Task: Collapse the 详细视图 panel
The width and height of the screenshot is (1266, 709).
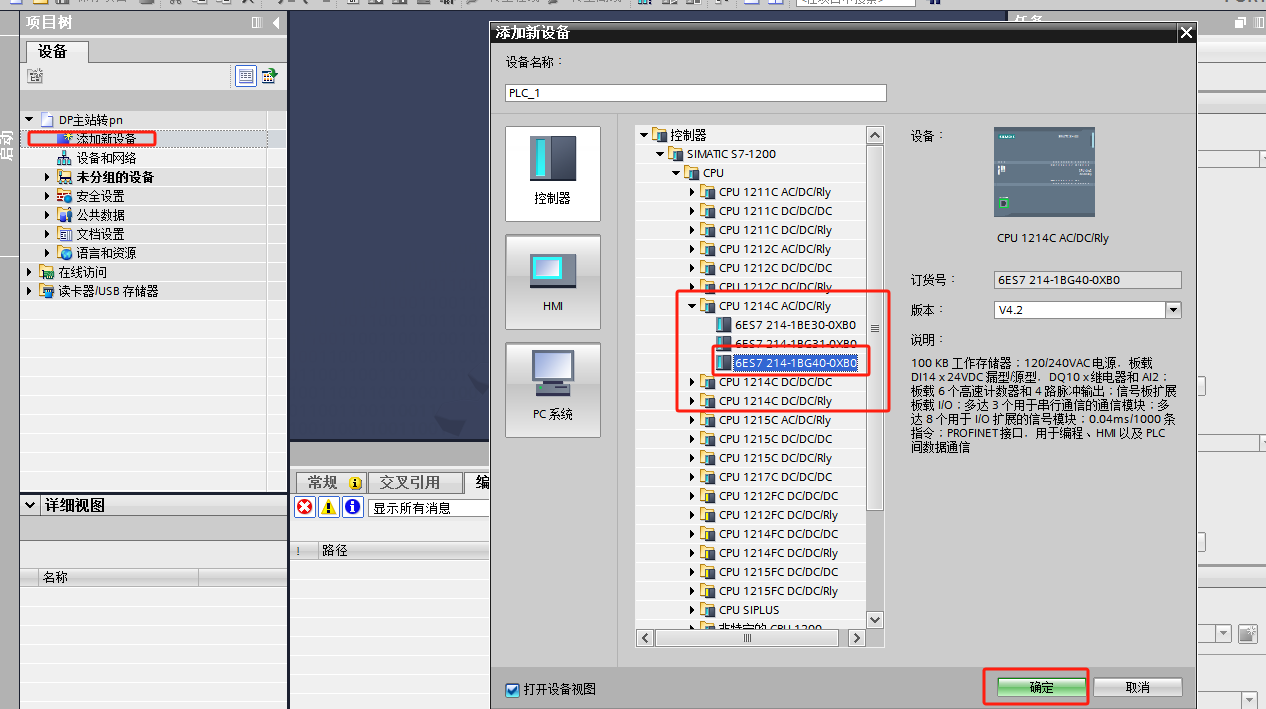Action: pos(30,506)
